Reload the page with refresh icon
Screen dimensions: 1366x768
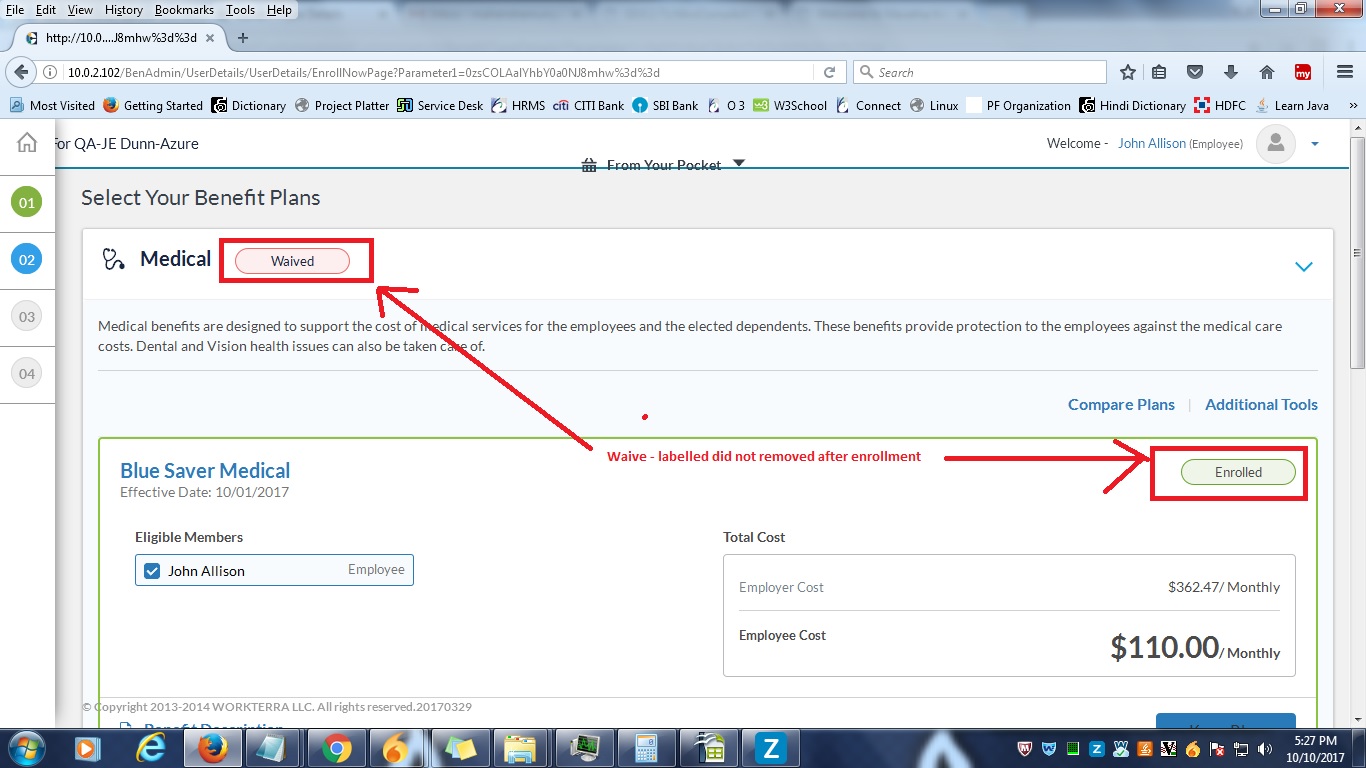(829, 72)
